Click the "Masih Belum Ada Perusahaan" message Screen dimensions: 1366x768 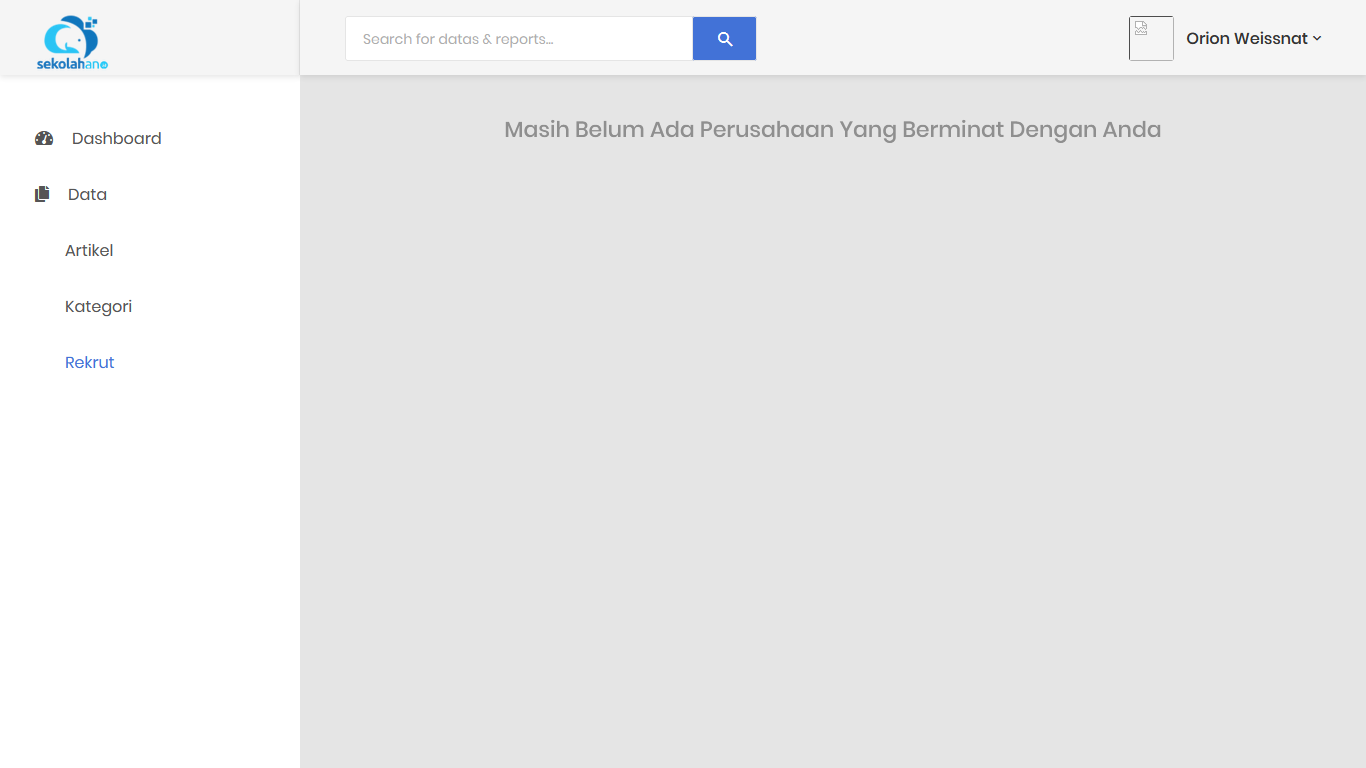point(832,130)
